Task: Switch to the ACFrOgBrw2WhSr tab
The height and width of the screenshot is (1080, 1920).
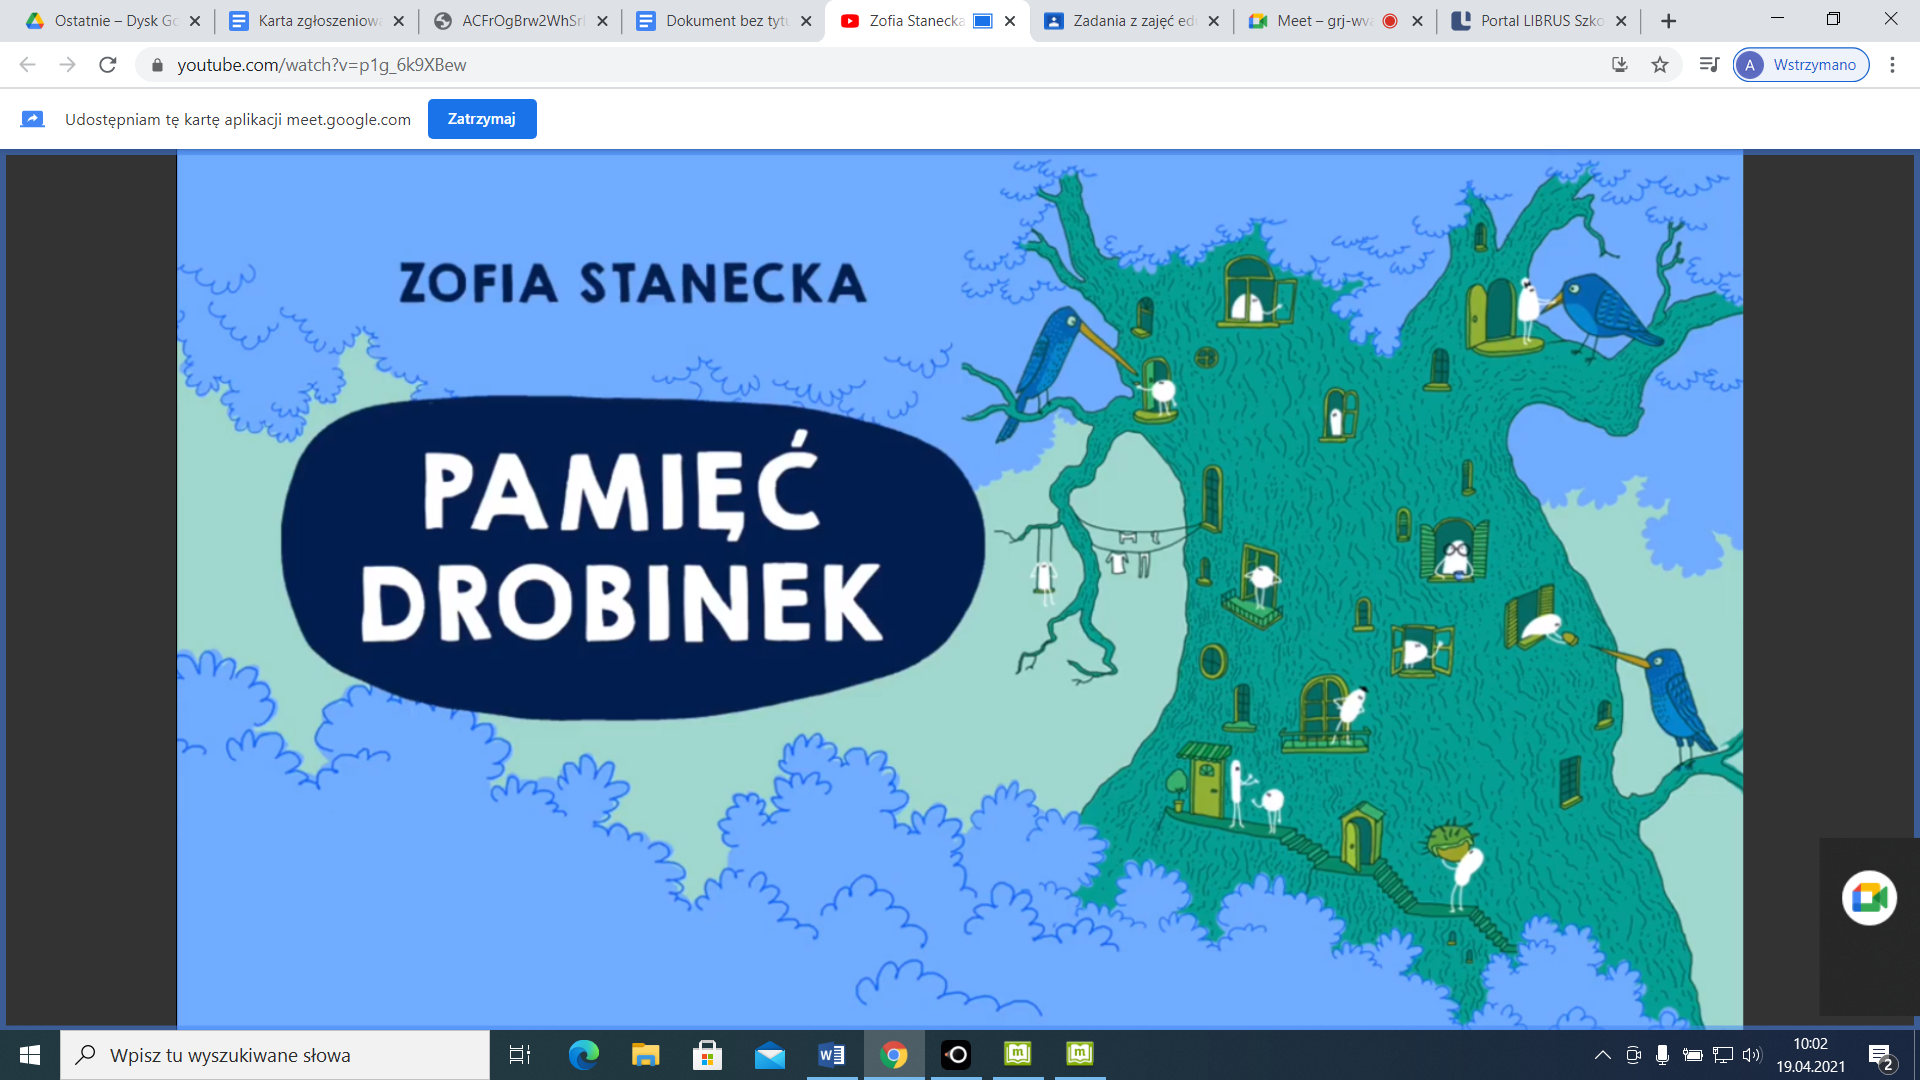Action: (x=522, y=20)
